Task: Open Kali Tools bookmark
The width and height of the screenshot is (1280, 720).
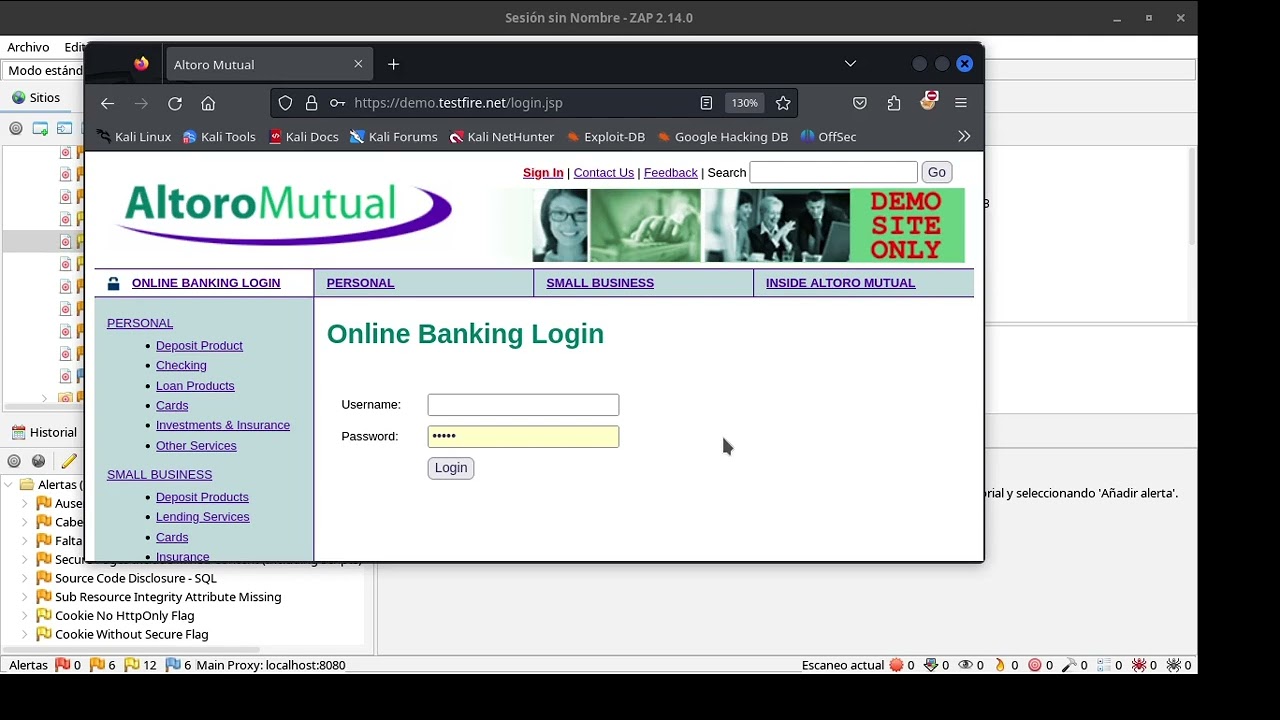Action: coord(220,136)
